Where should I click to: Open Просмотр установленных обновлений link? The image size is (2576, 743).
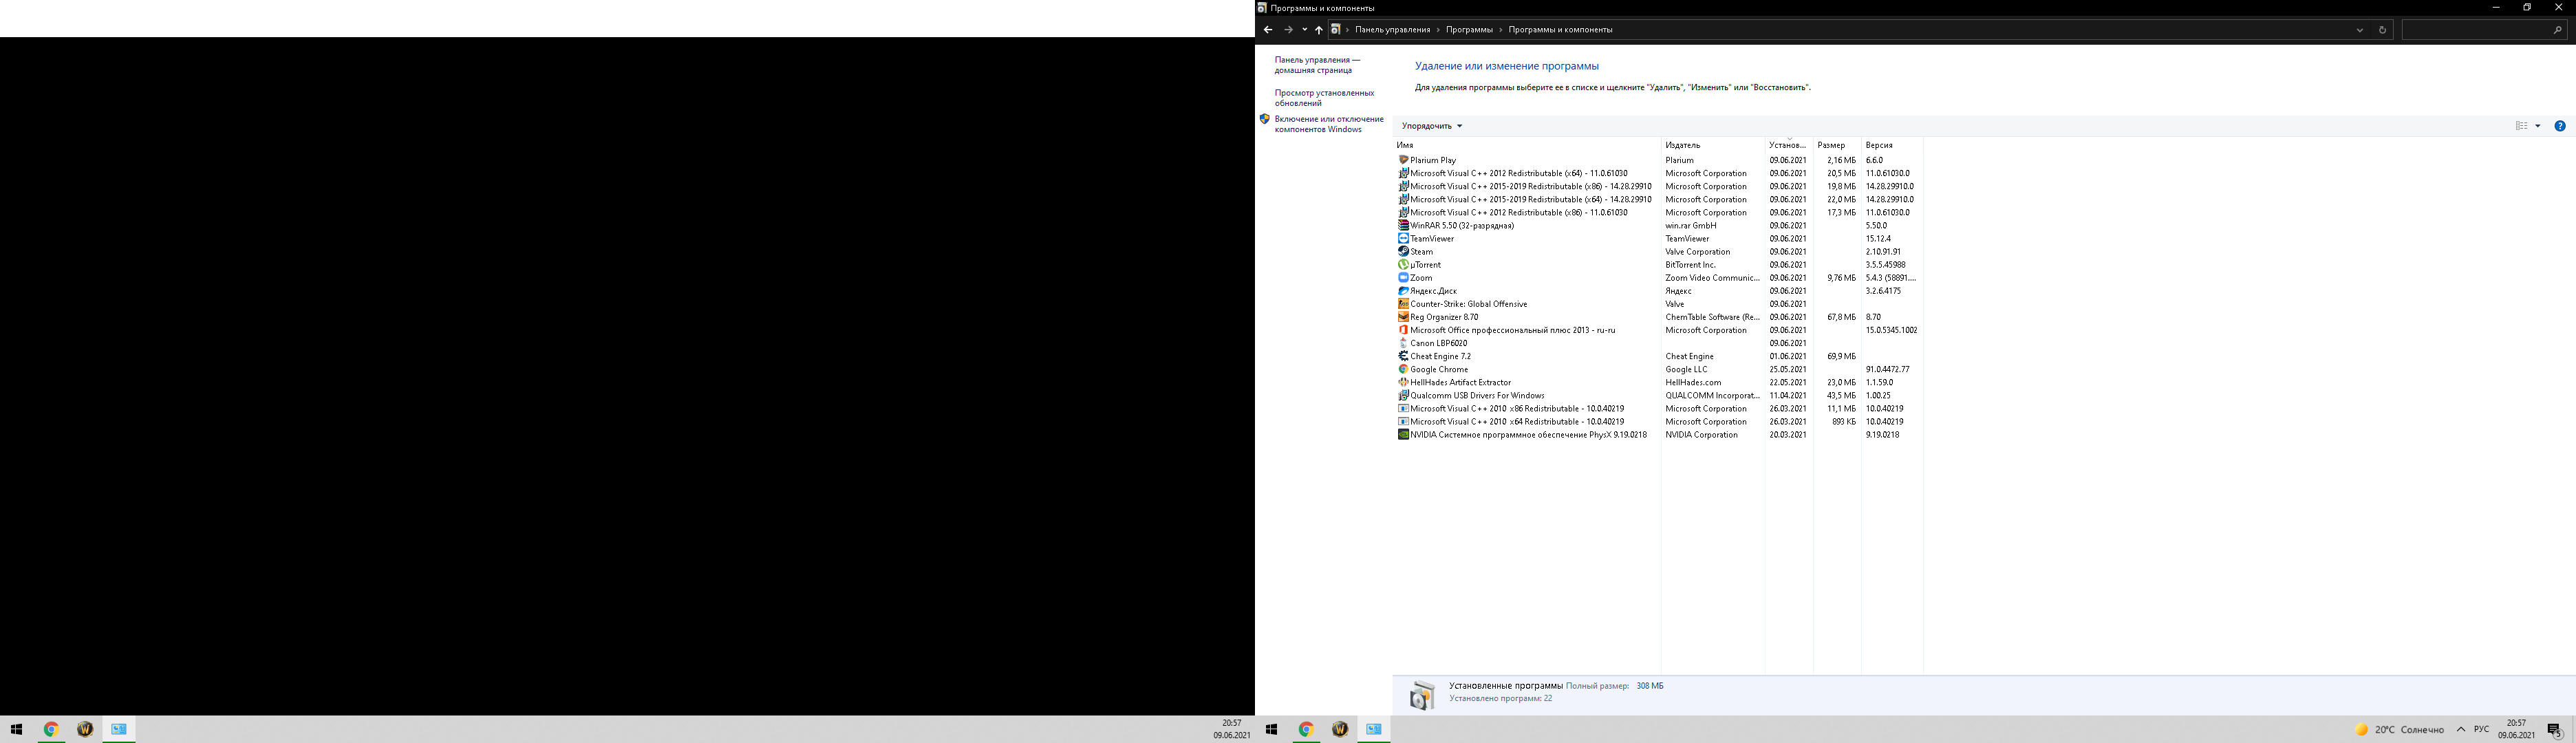point(1324,98)
